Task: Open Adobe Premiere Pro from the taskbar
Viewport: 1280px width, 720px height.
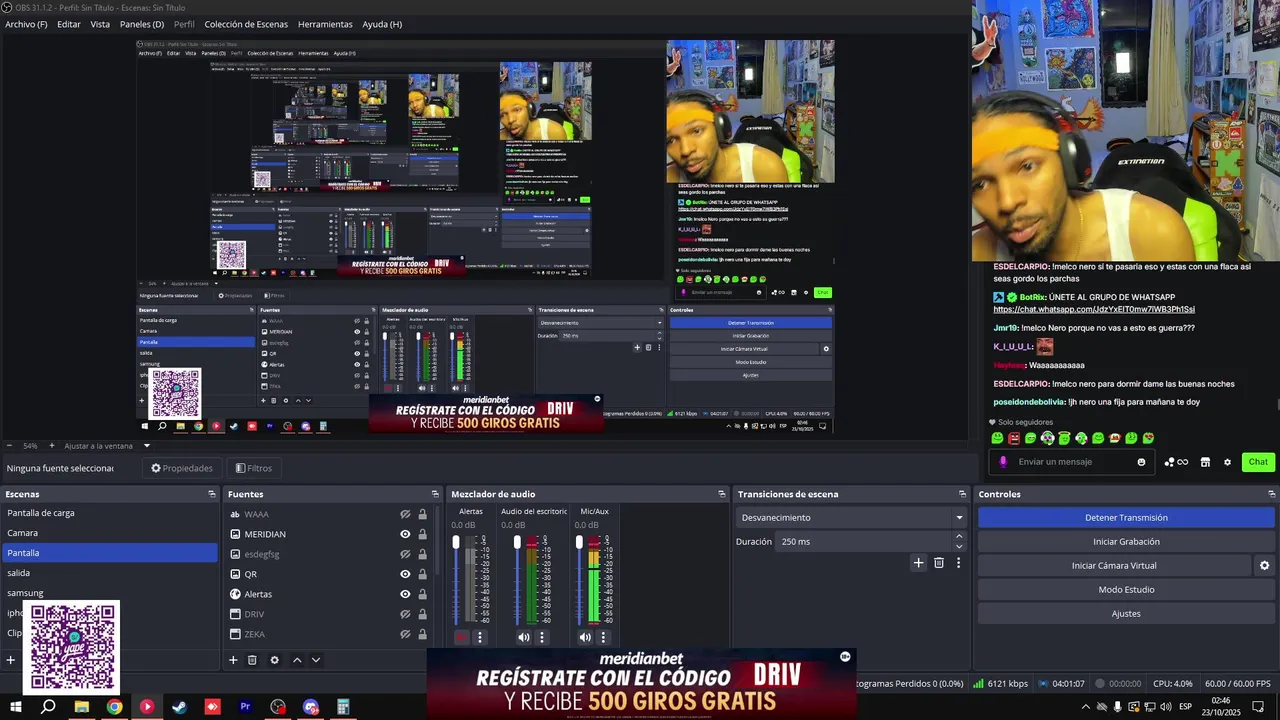Action: click(x=245, y=707)
